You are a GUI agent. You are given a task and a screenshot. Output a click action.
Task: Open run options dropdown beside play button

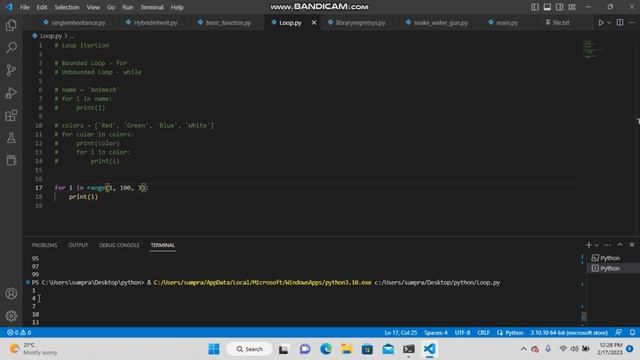pyautogui.click(x=609, y=23)
